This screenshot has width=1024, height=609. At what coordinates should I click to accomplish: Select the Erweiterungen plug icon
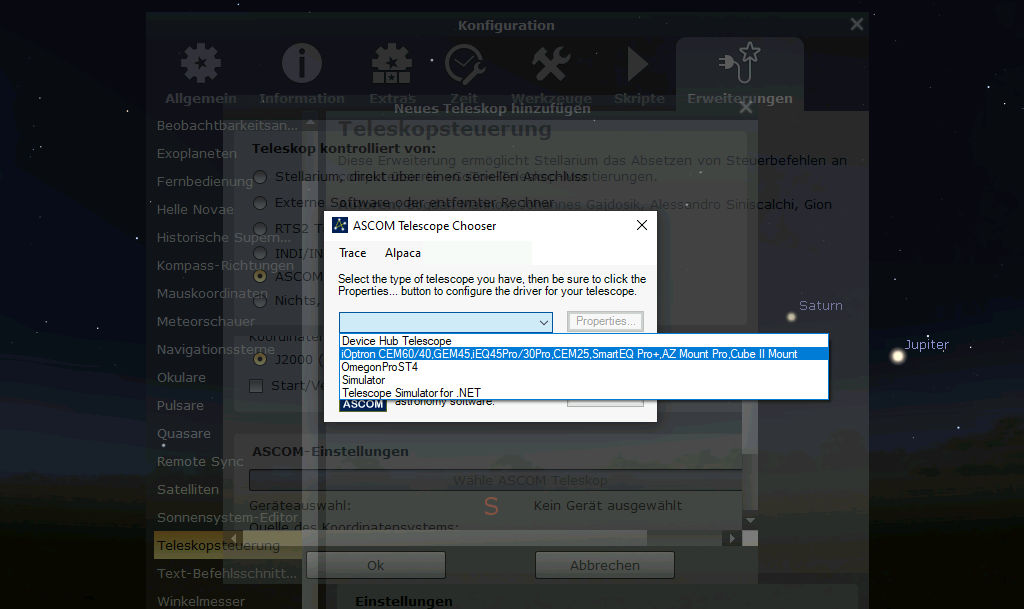[x=739, y=65]
